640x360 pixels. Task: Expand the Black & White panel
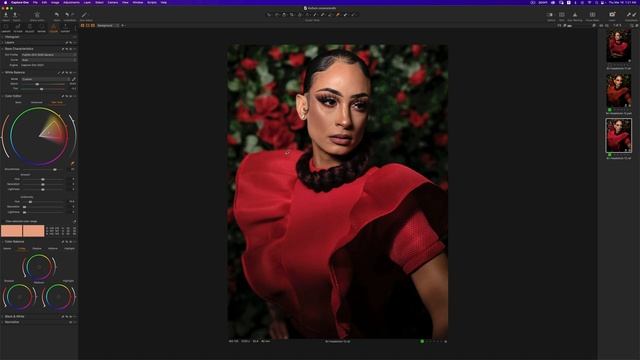pyautogui.click(x=14, y=316)
